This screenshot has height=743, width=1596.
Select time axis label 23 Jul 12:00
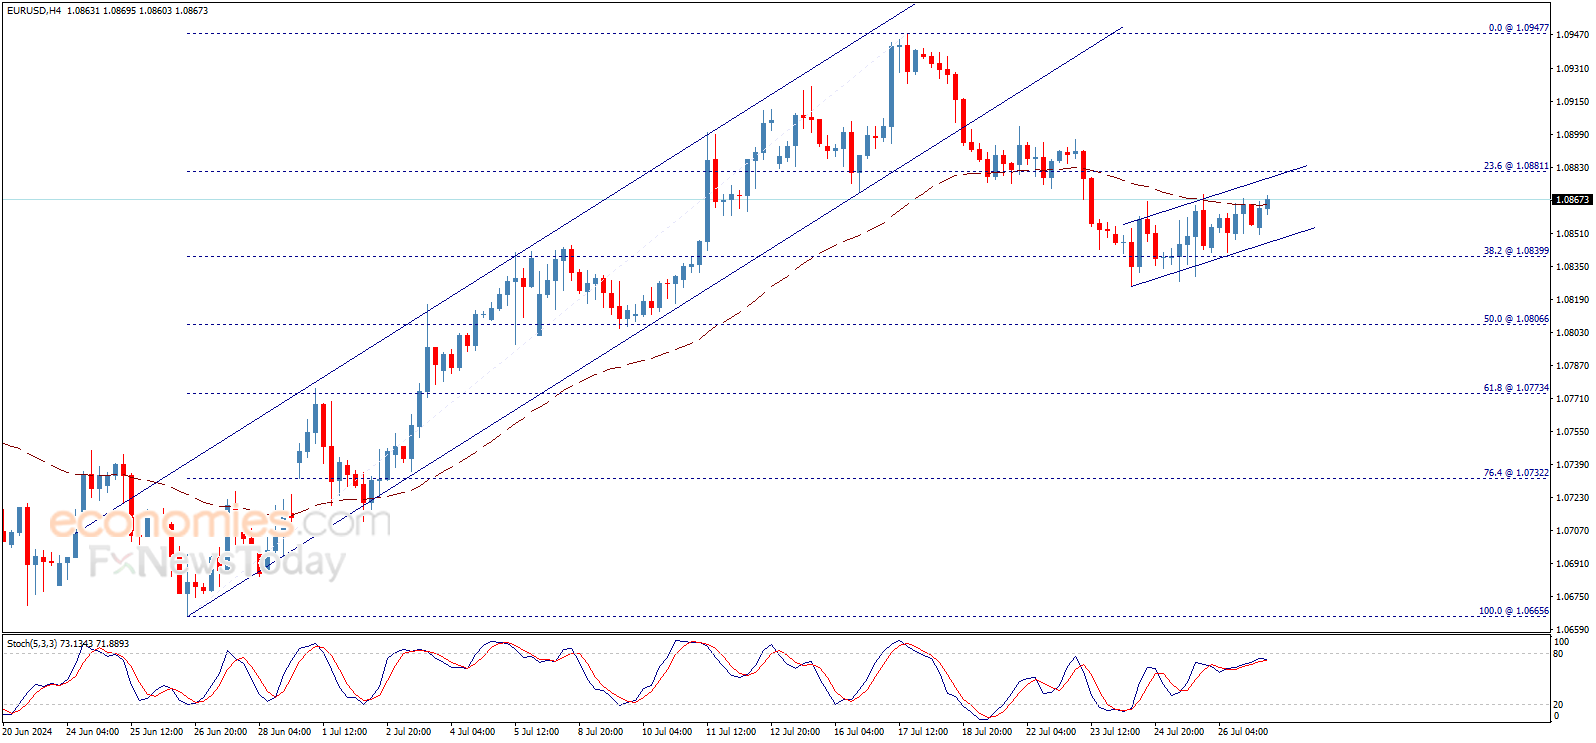1115,732
